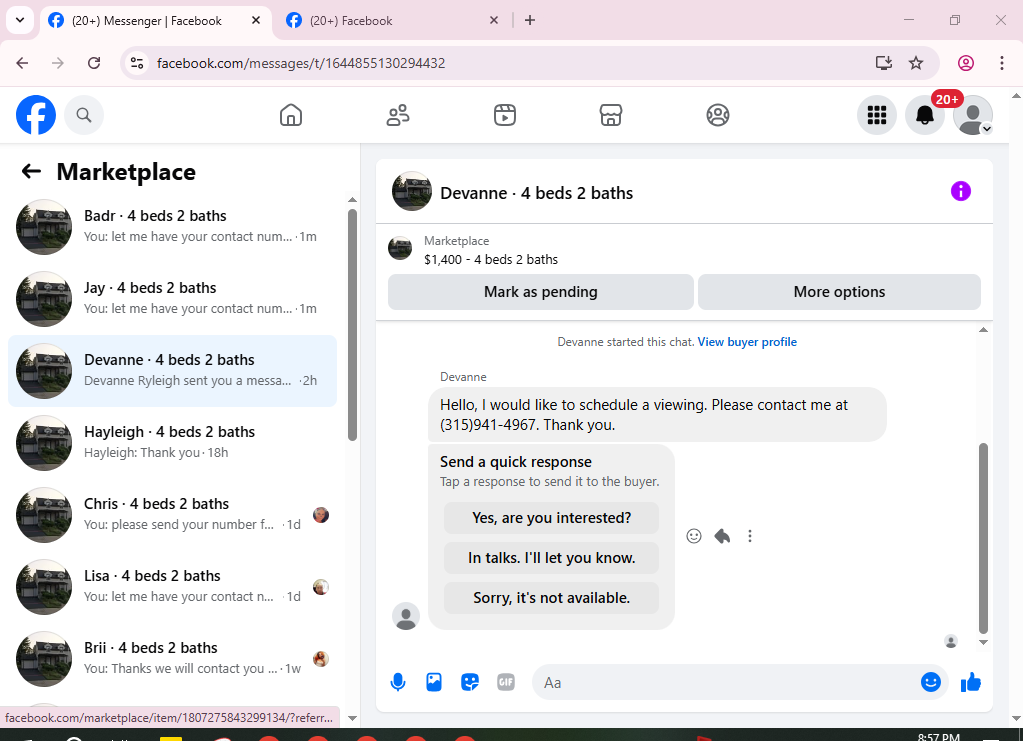Open the Chrome profile icon
The height and width of the screenshot is (741, 1023).
(966, 63)
